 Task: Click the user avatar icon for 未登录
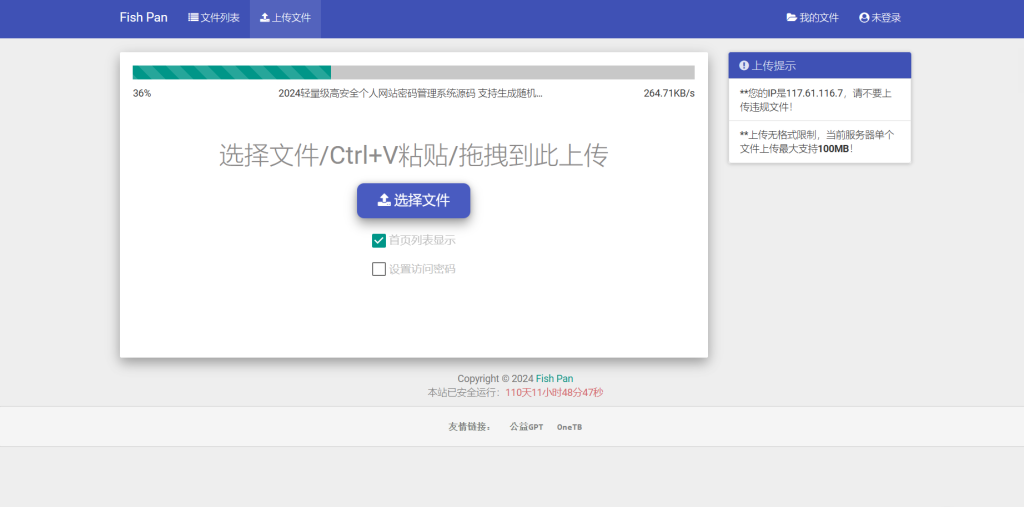(x=864, y=18)
